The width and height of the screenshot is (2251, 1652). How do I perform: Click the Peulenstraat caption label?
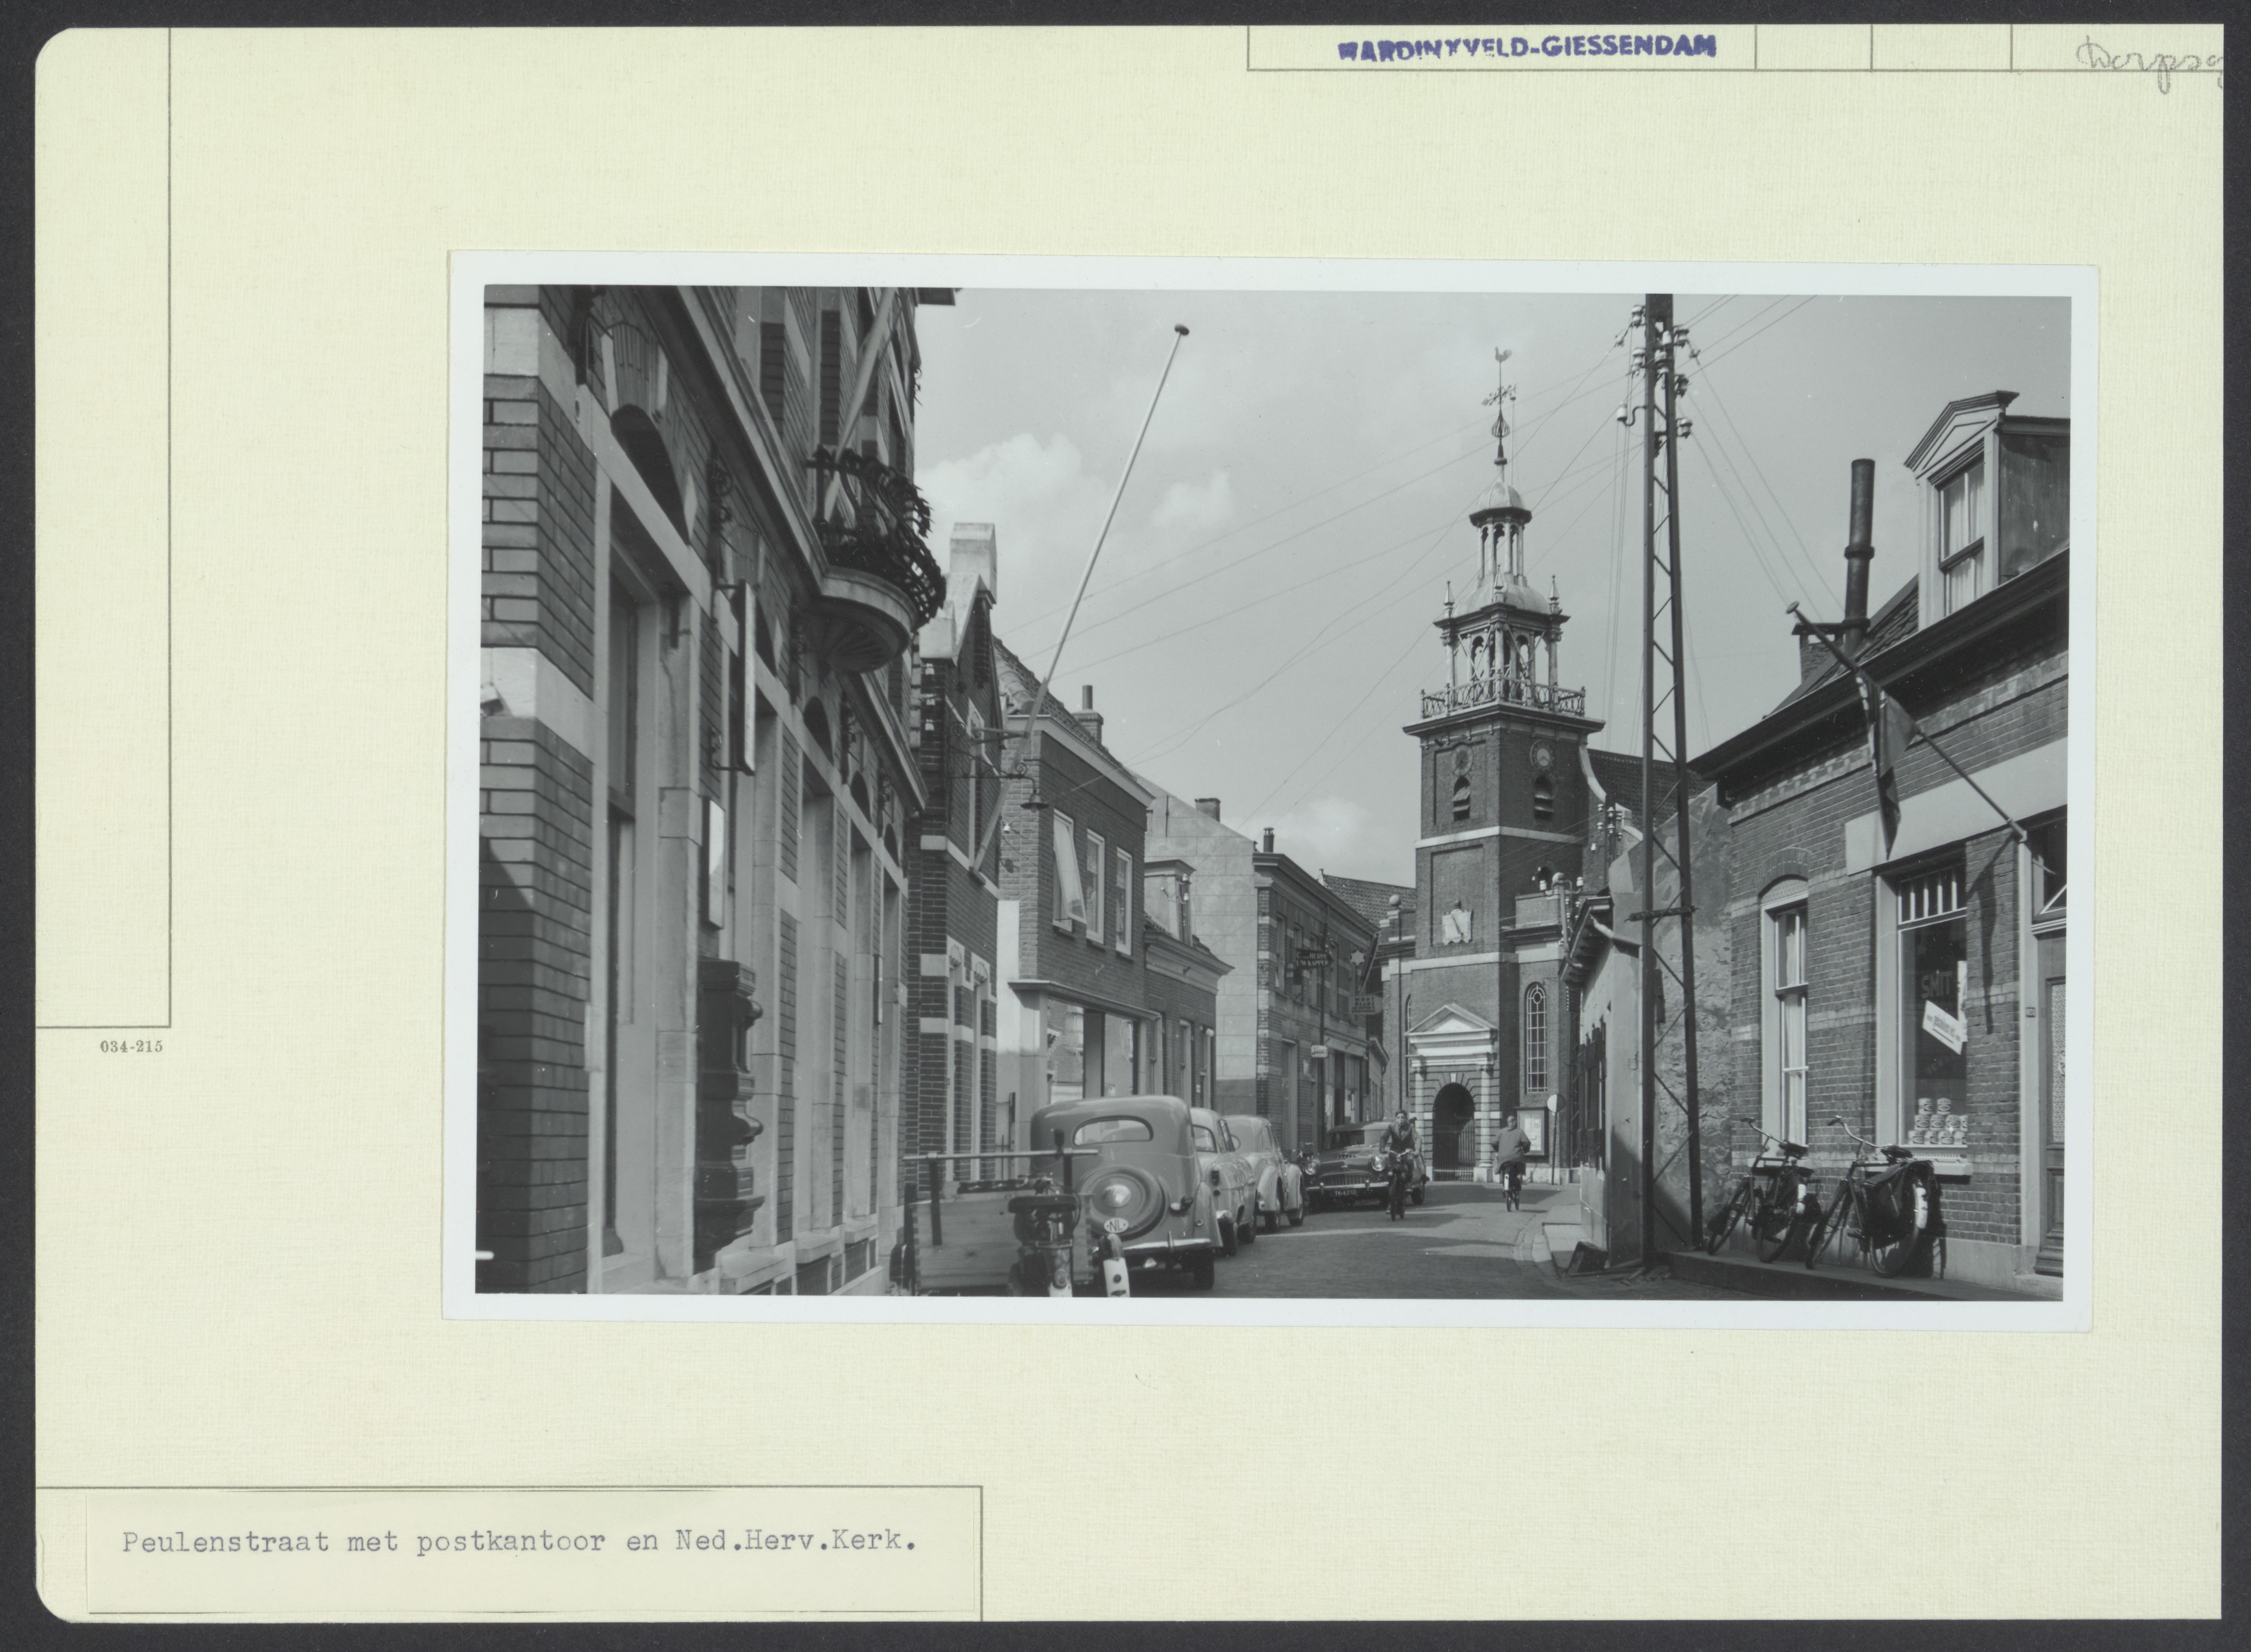point(519,1541)
